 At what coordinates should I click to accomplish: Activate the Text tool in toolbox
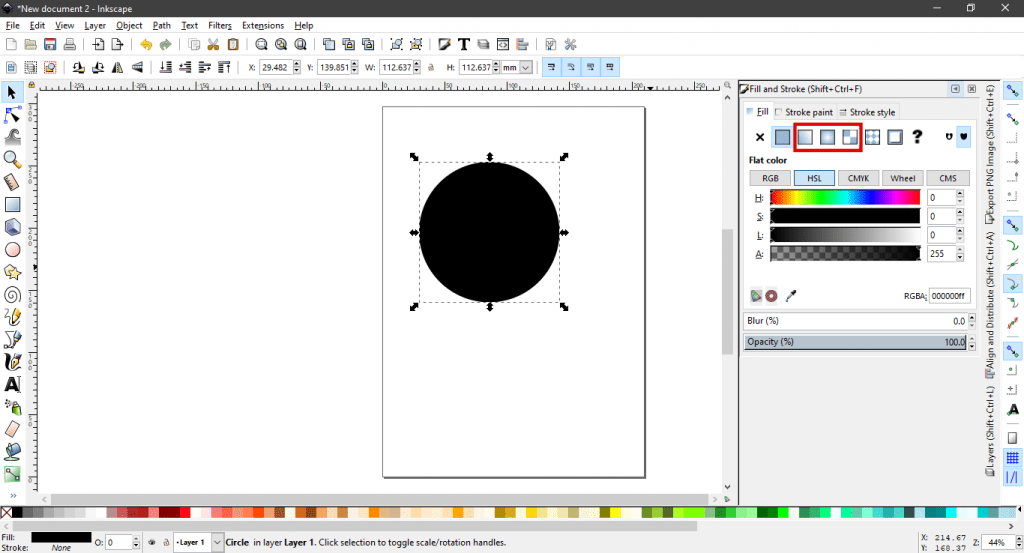12,384
